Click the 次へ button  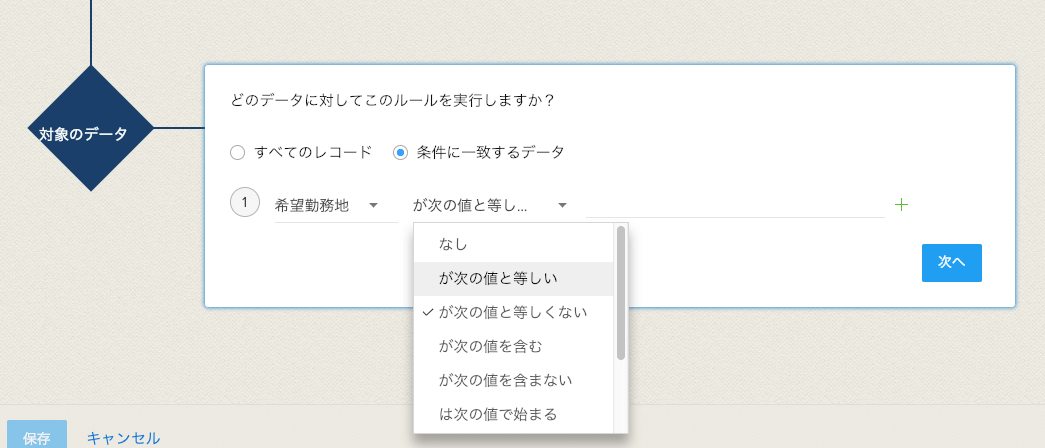[x=952, y=263]
